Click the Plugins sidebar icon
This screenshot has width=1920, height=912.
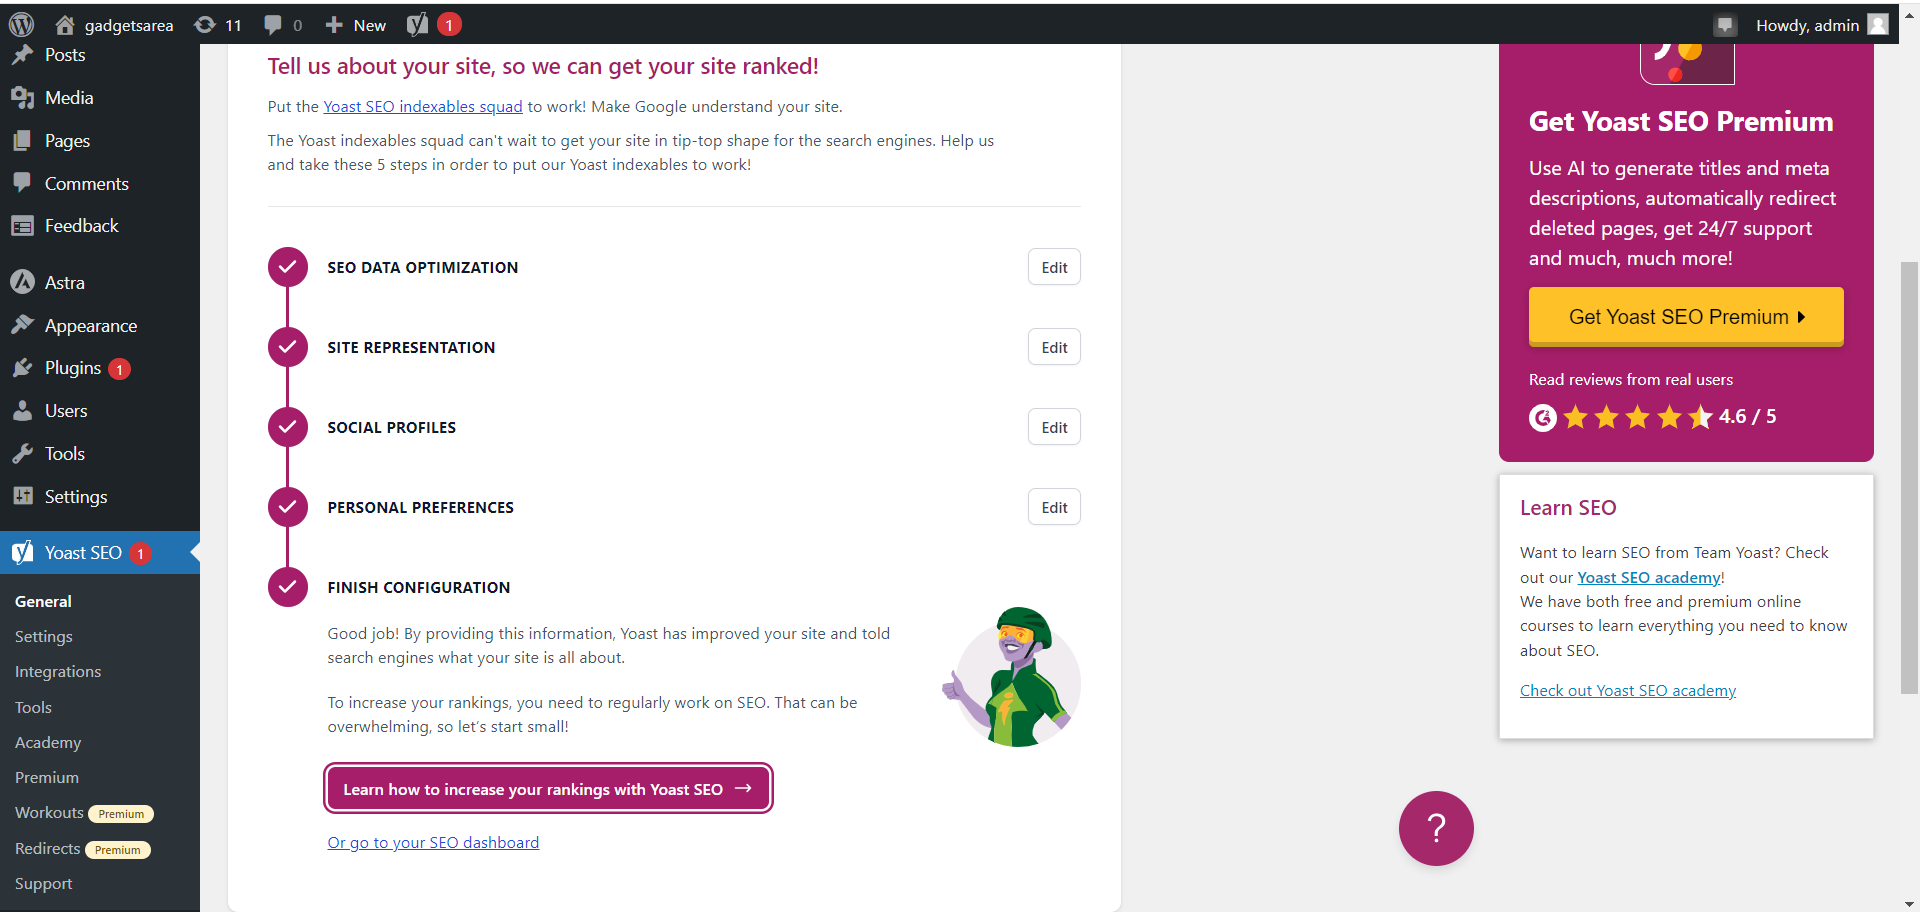[22, 368]
